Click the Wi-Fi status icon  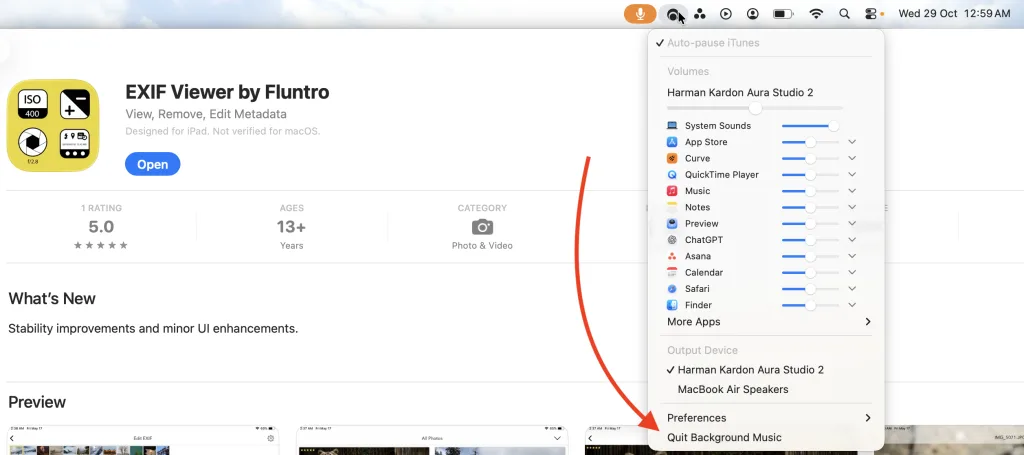(x=816, y=14)
